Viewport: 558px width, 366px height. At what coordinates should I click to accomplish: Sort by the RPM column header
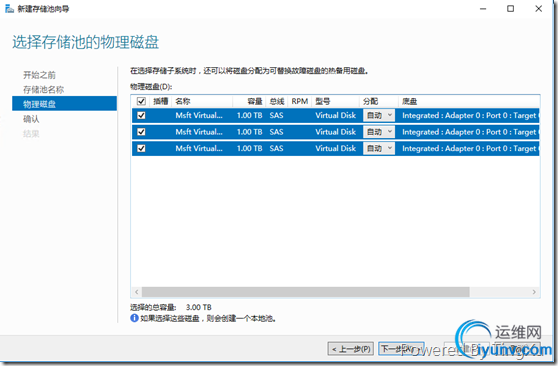[x=300, y=101]
